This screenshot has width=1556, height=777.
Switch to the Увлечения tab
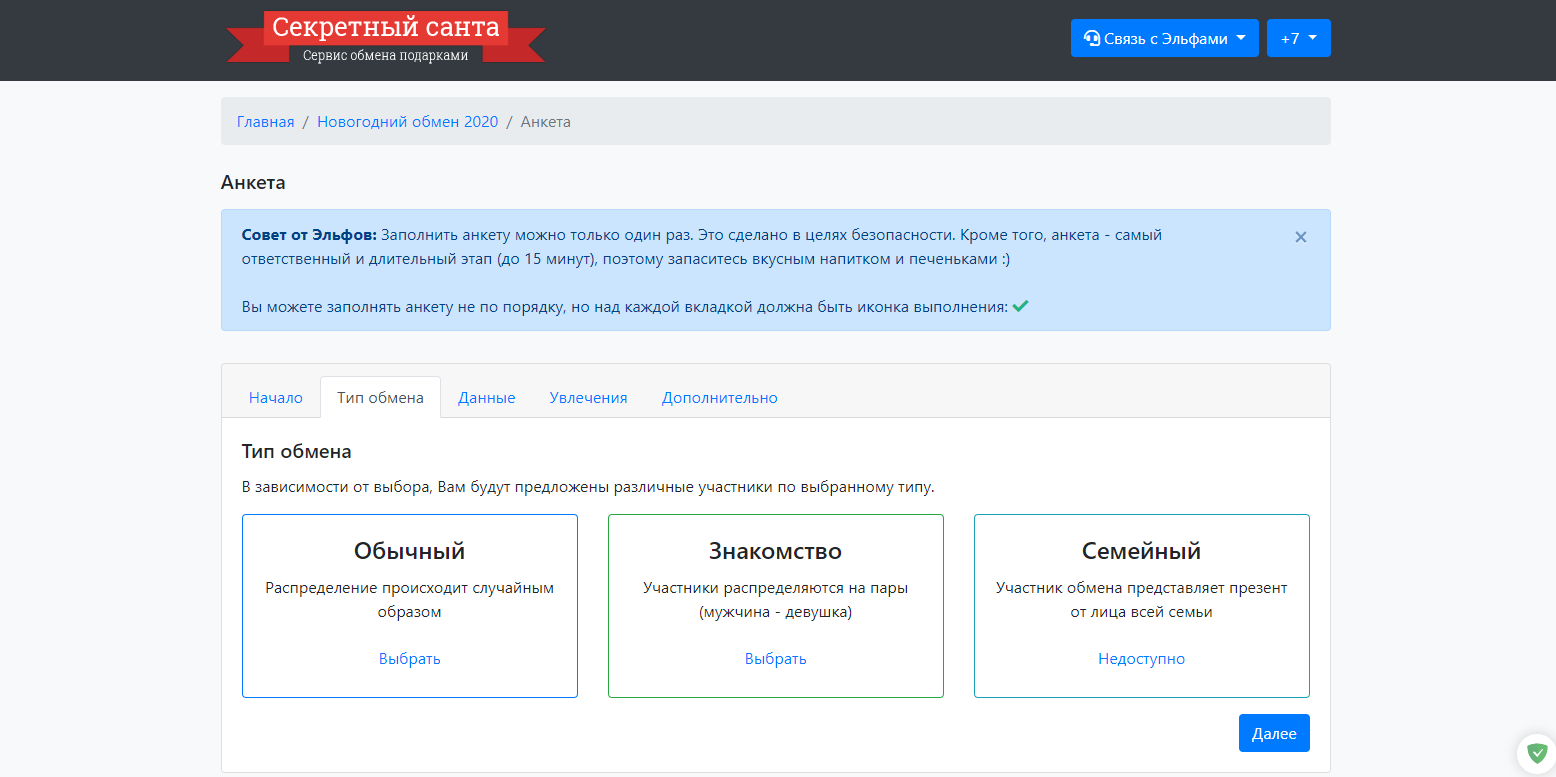[588, 397]
